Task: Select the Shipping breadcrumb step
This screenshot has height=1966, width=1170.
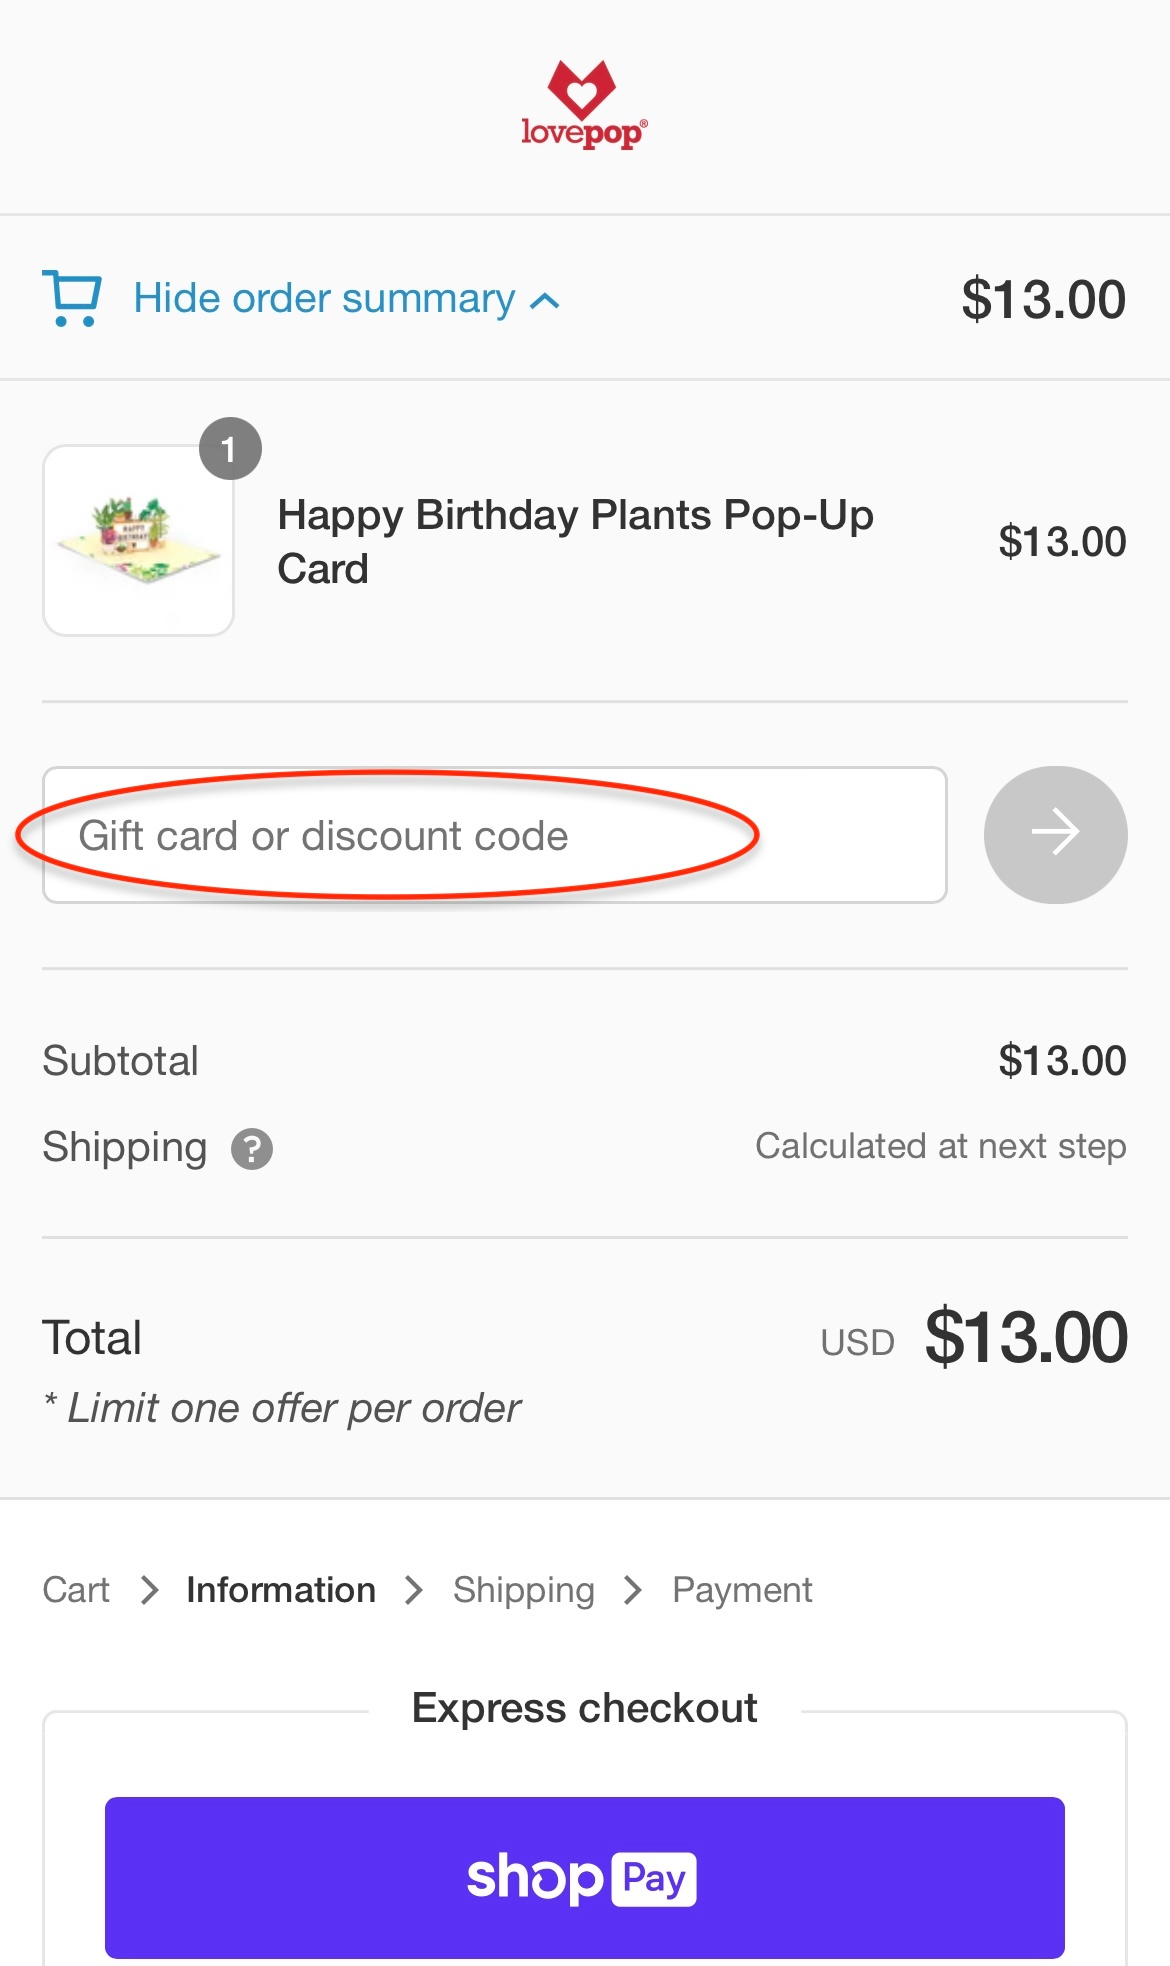Action: pos(523,1590)
